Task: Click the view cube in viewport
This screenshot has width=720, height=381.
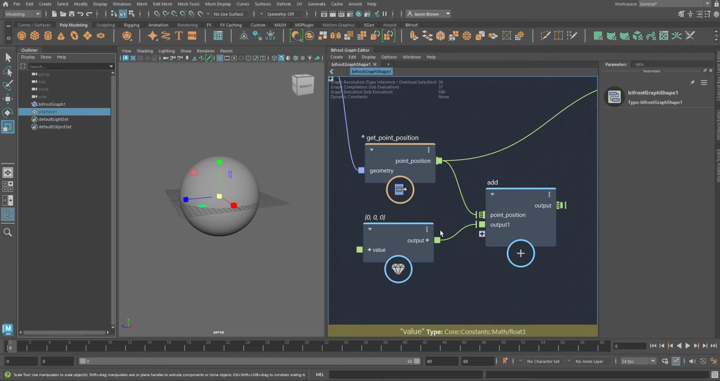Action: pyautogui.click(x=303, y=84)
